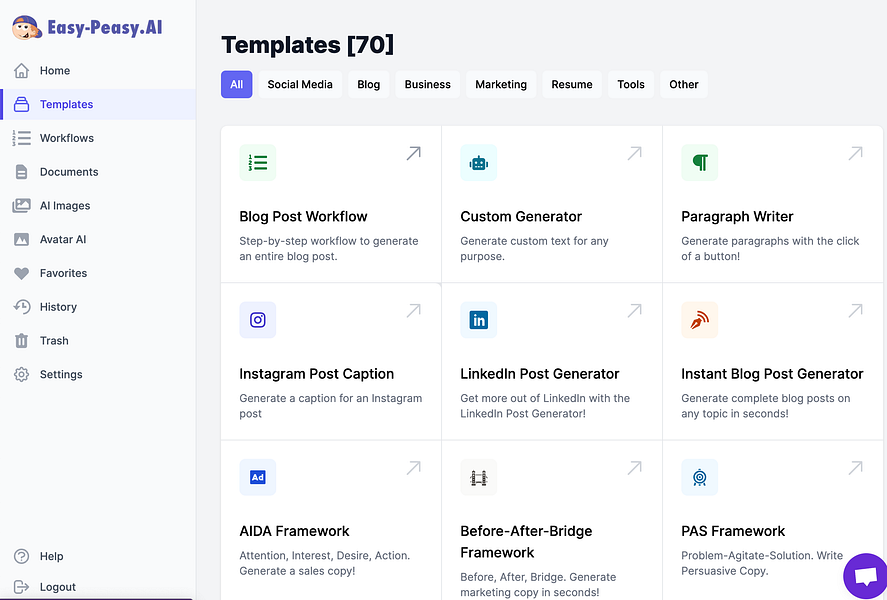Select the Marketing category tab
This screenshot has height=600, width=887.
[501, 85]
